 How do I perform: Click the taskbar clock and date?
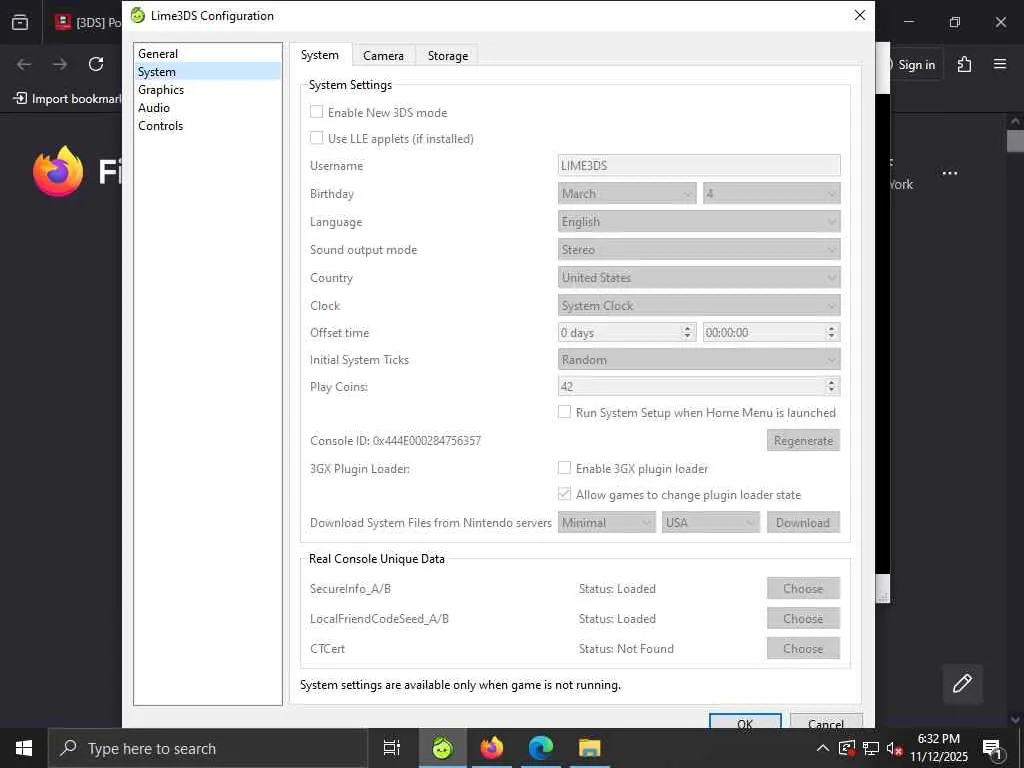coord(938,748)
